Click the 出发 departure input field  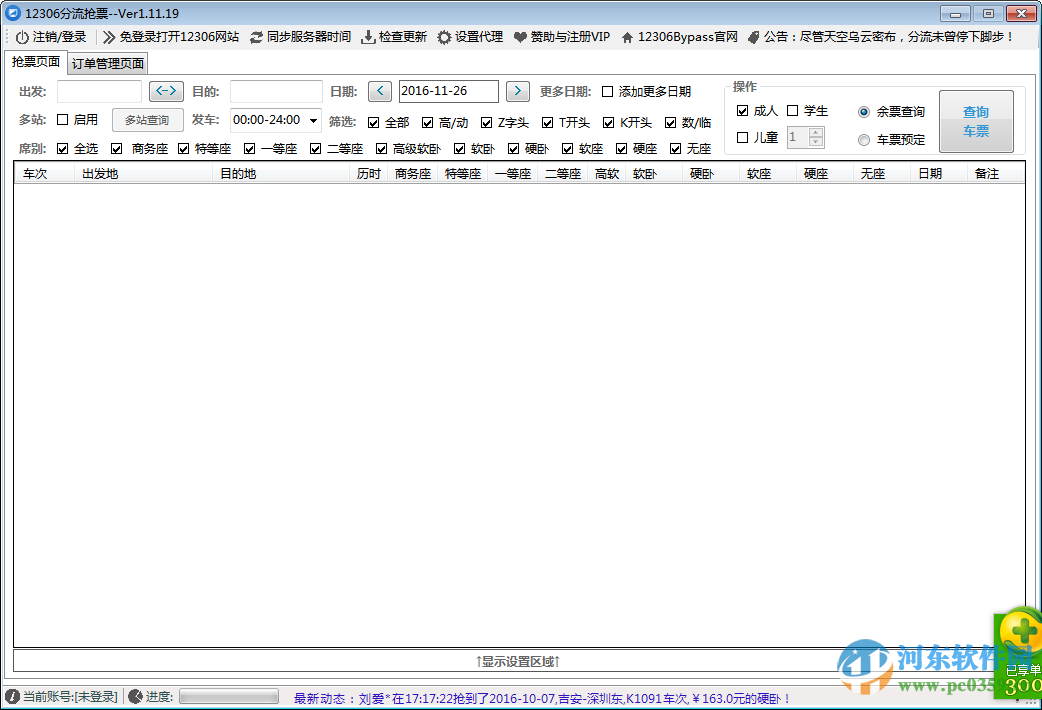[100, 91]
